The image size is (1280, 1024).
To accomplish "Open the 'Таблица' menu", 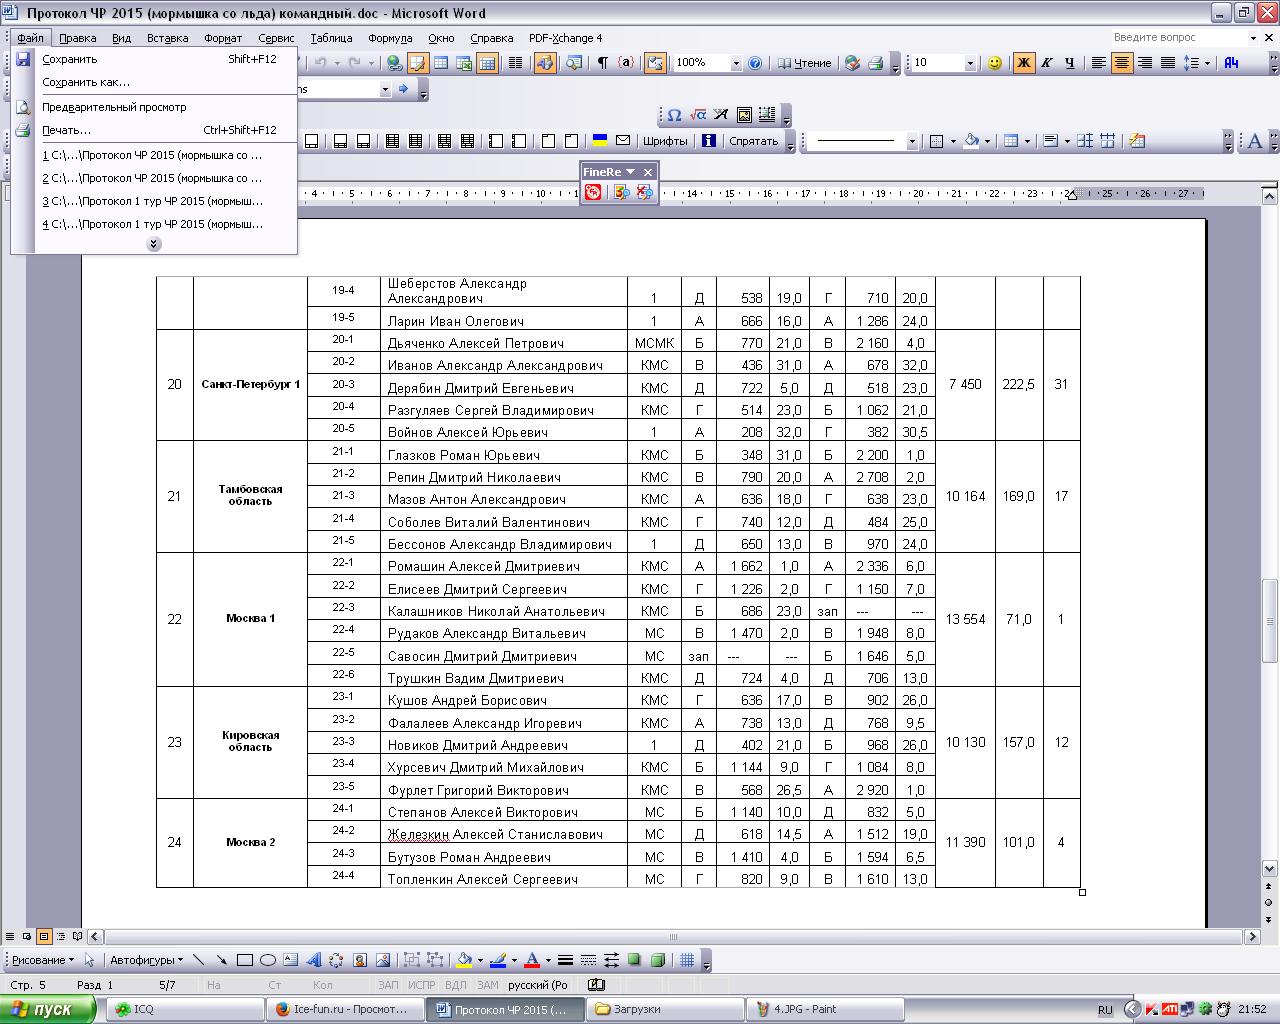I will tap(330, 38).
